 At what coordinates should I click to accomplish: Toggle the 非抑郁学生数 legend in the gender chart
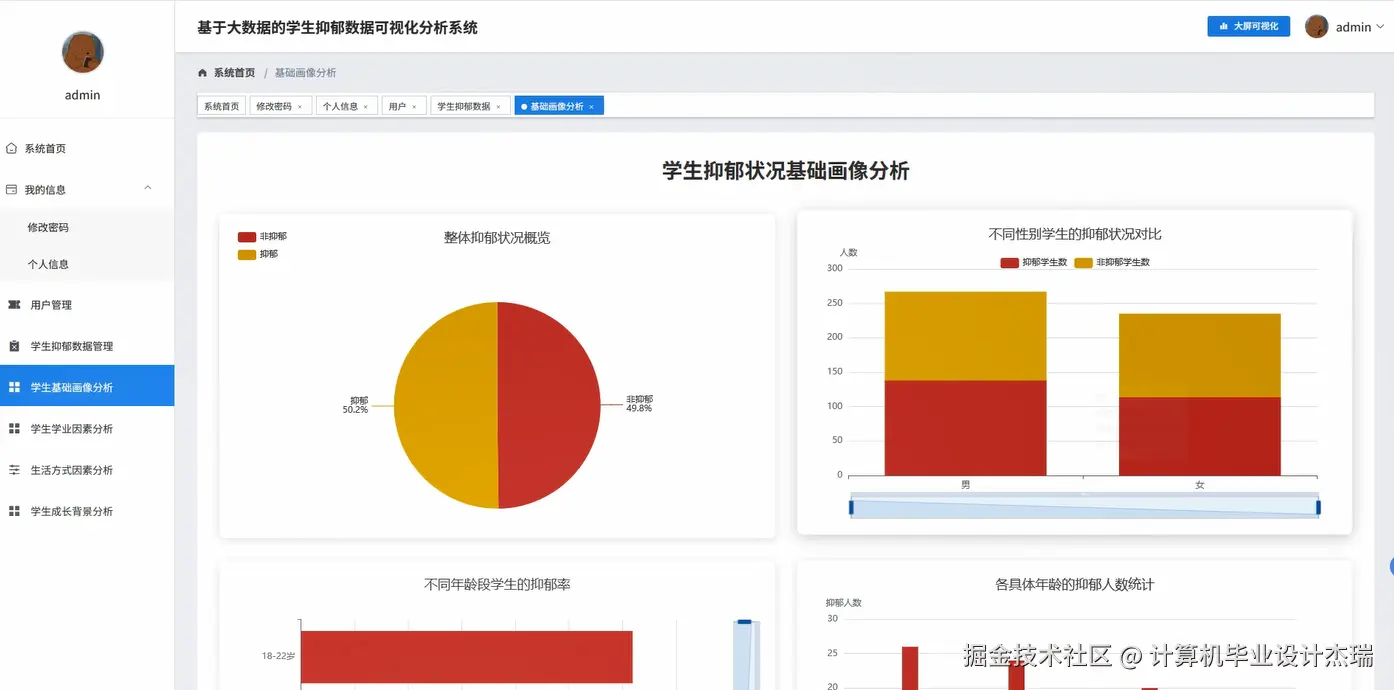tap(1112, 262)
